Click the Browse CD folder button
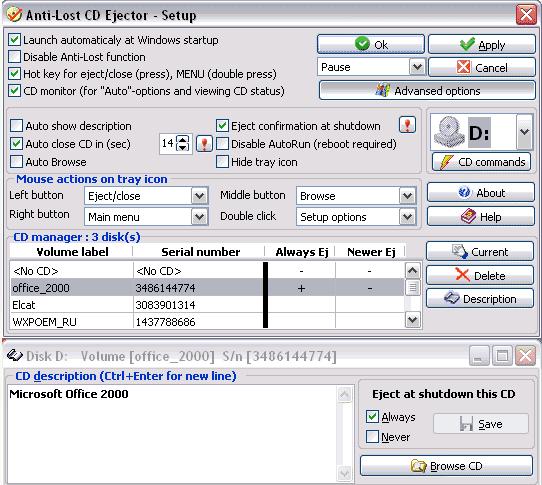Image resolution: width=542 pixels, height=485 pixels. coord(446,466)
